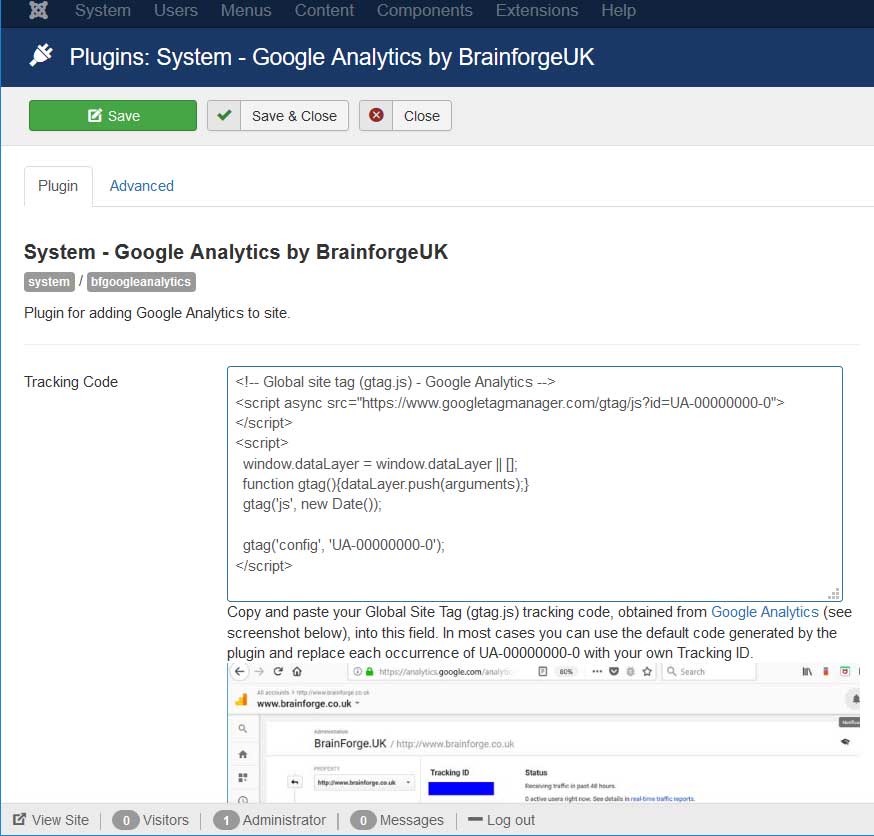Click the red X icon on Close
The width and height of the screenshot is (874, 836).
(376, 115)
